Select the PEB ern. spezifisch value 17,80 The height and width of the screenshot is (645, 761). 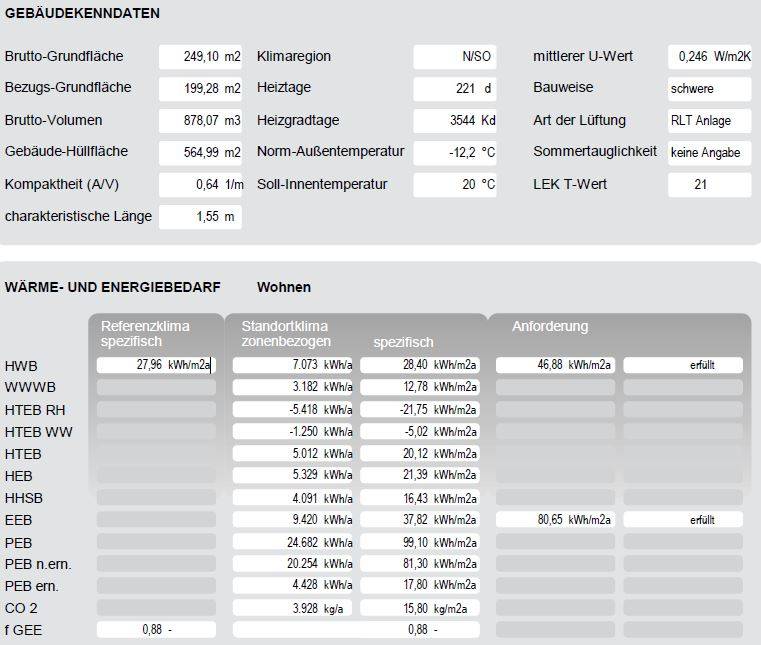pos(420,585)
